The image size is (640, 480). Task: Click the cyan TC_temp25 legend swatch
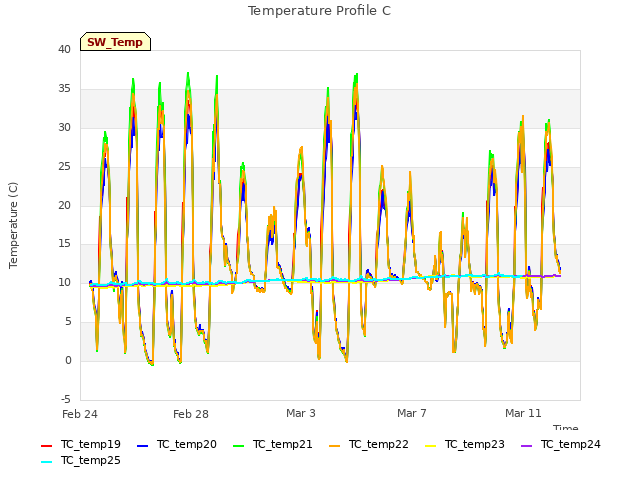47,462
